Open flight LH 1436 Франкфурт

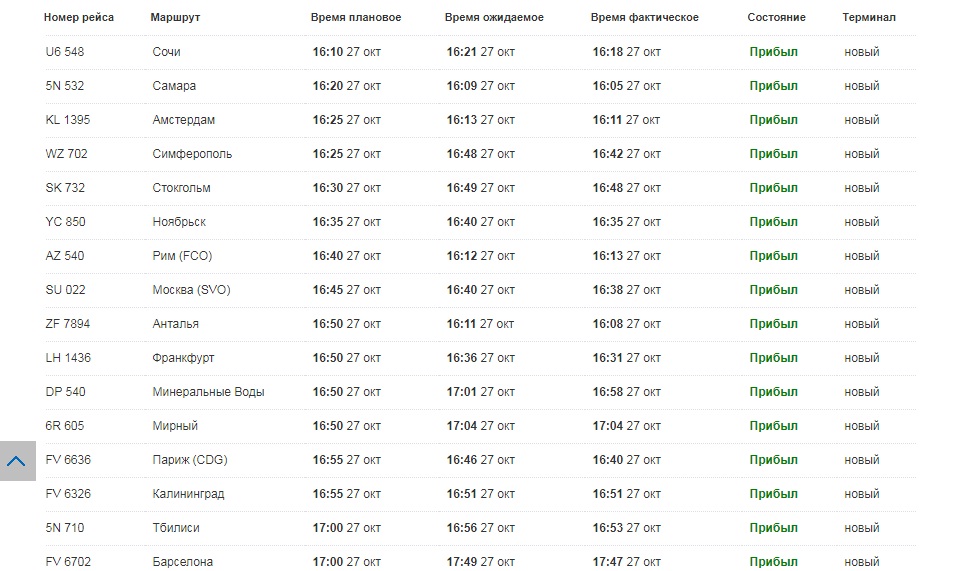tap(480, 358)
